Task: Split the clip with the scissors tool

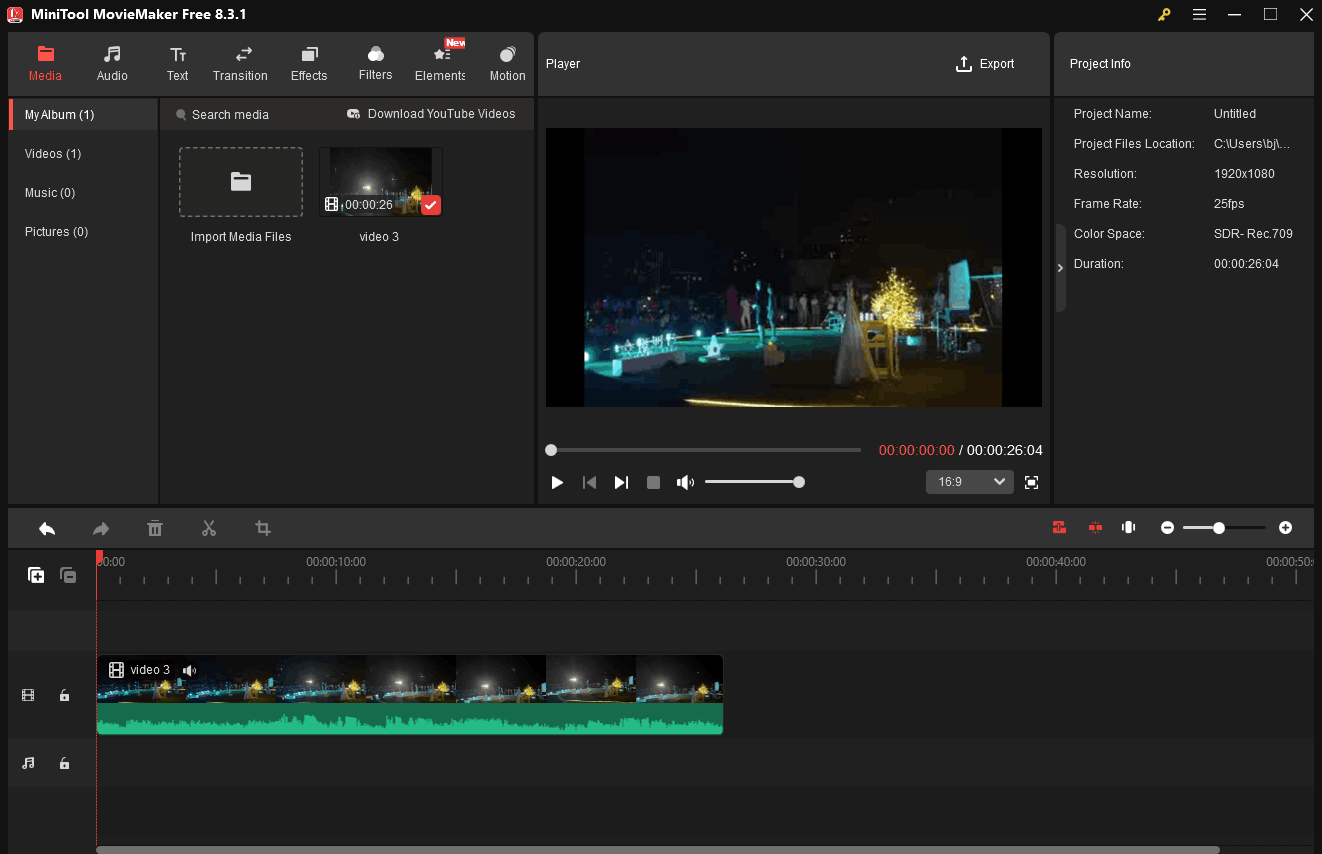Action: pyautogui.click(x=208, y=528)
